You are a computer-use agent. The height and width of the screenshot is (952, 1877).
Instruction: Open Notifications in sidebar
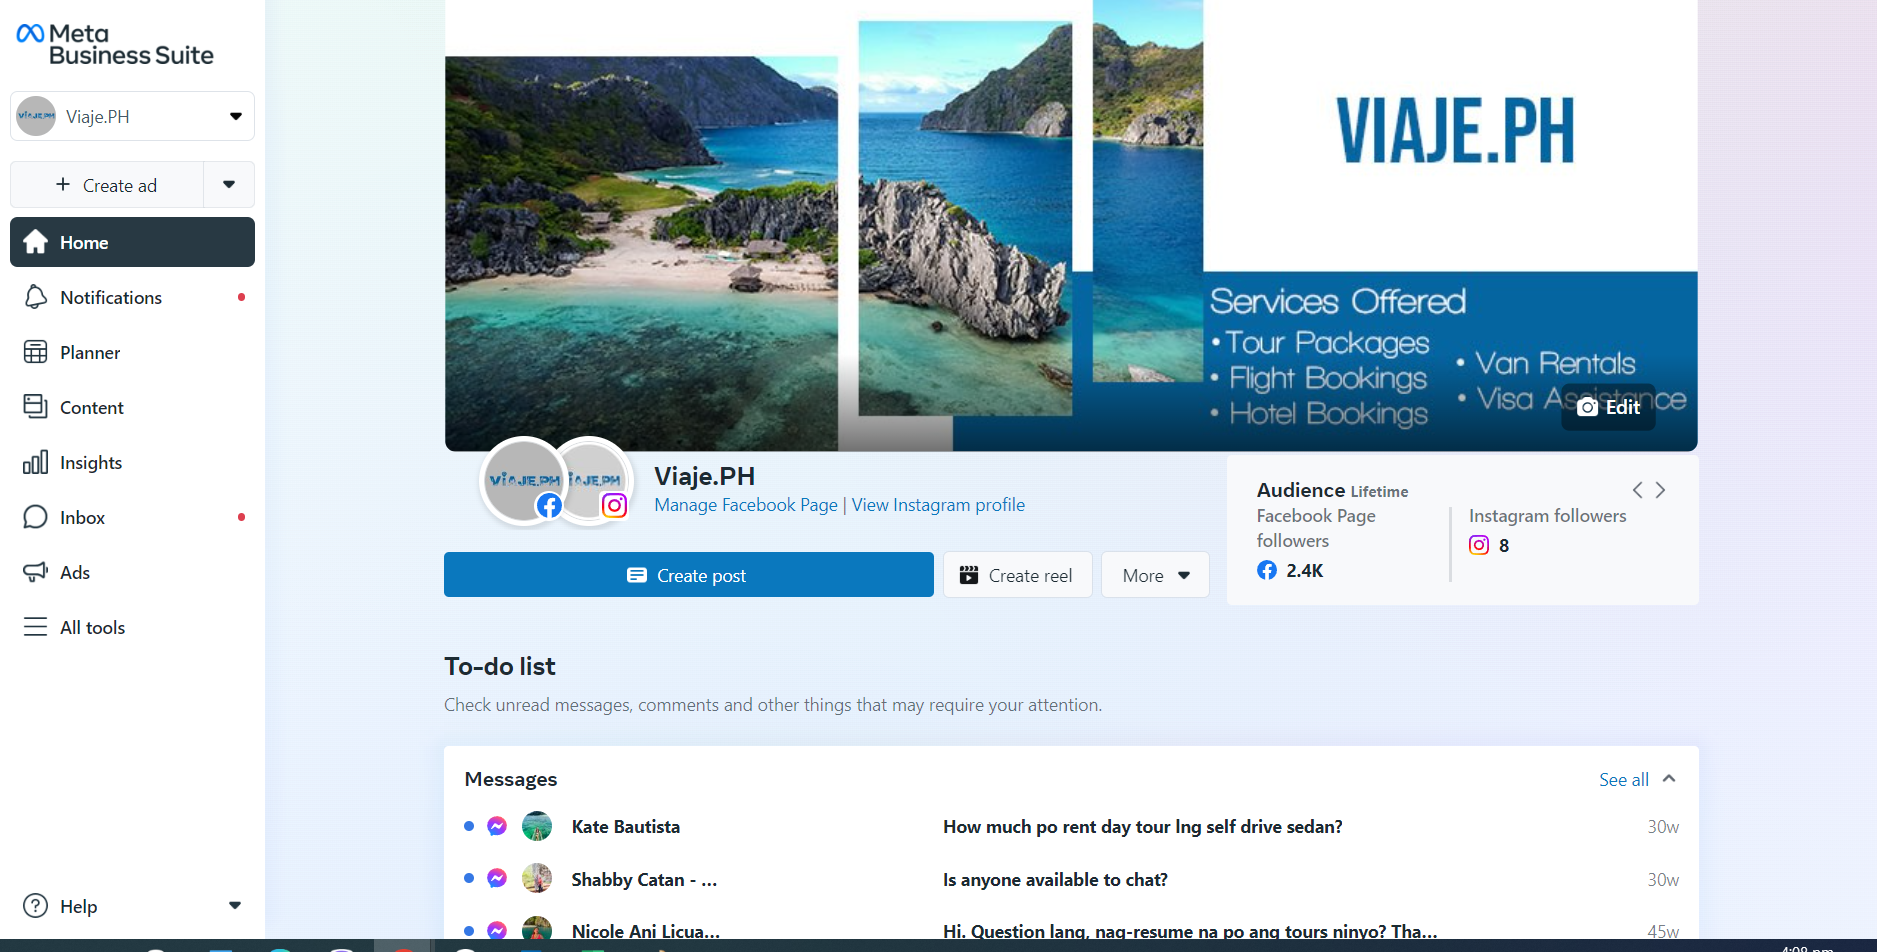tap(132, 297)
